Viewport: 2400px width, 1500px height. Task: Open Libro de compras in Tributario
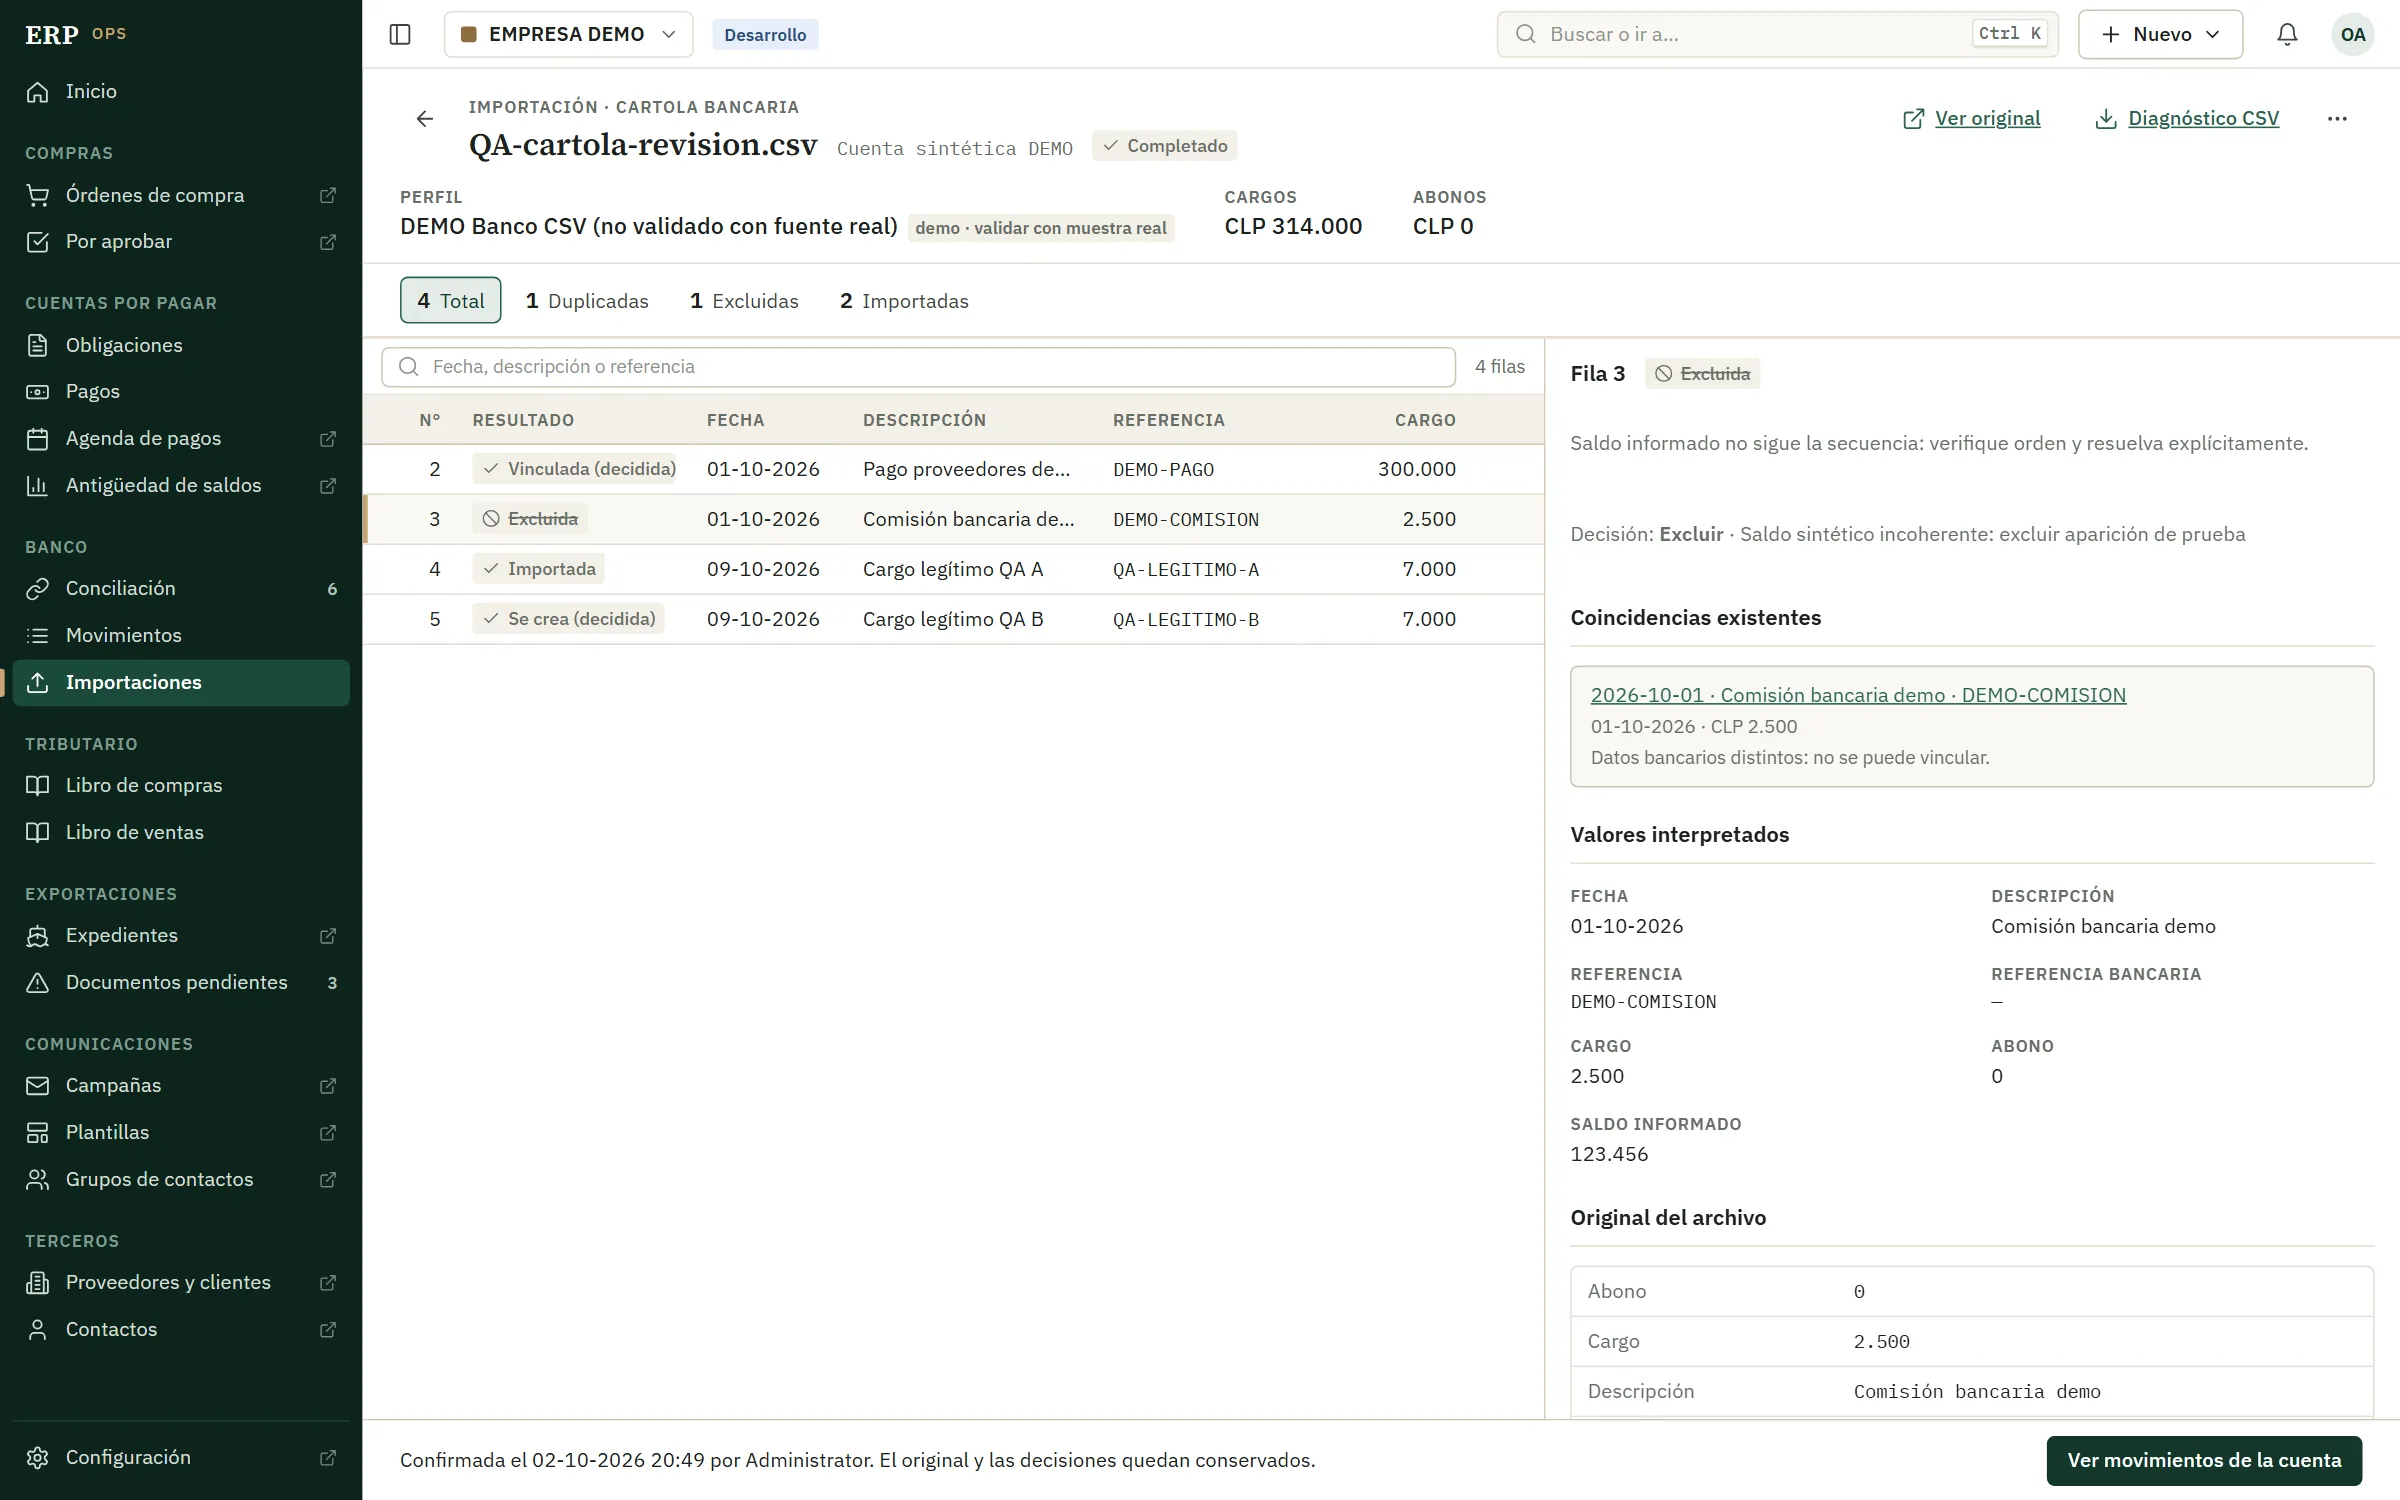(x=181, y=785)
